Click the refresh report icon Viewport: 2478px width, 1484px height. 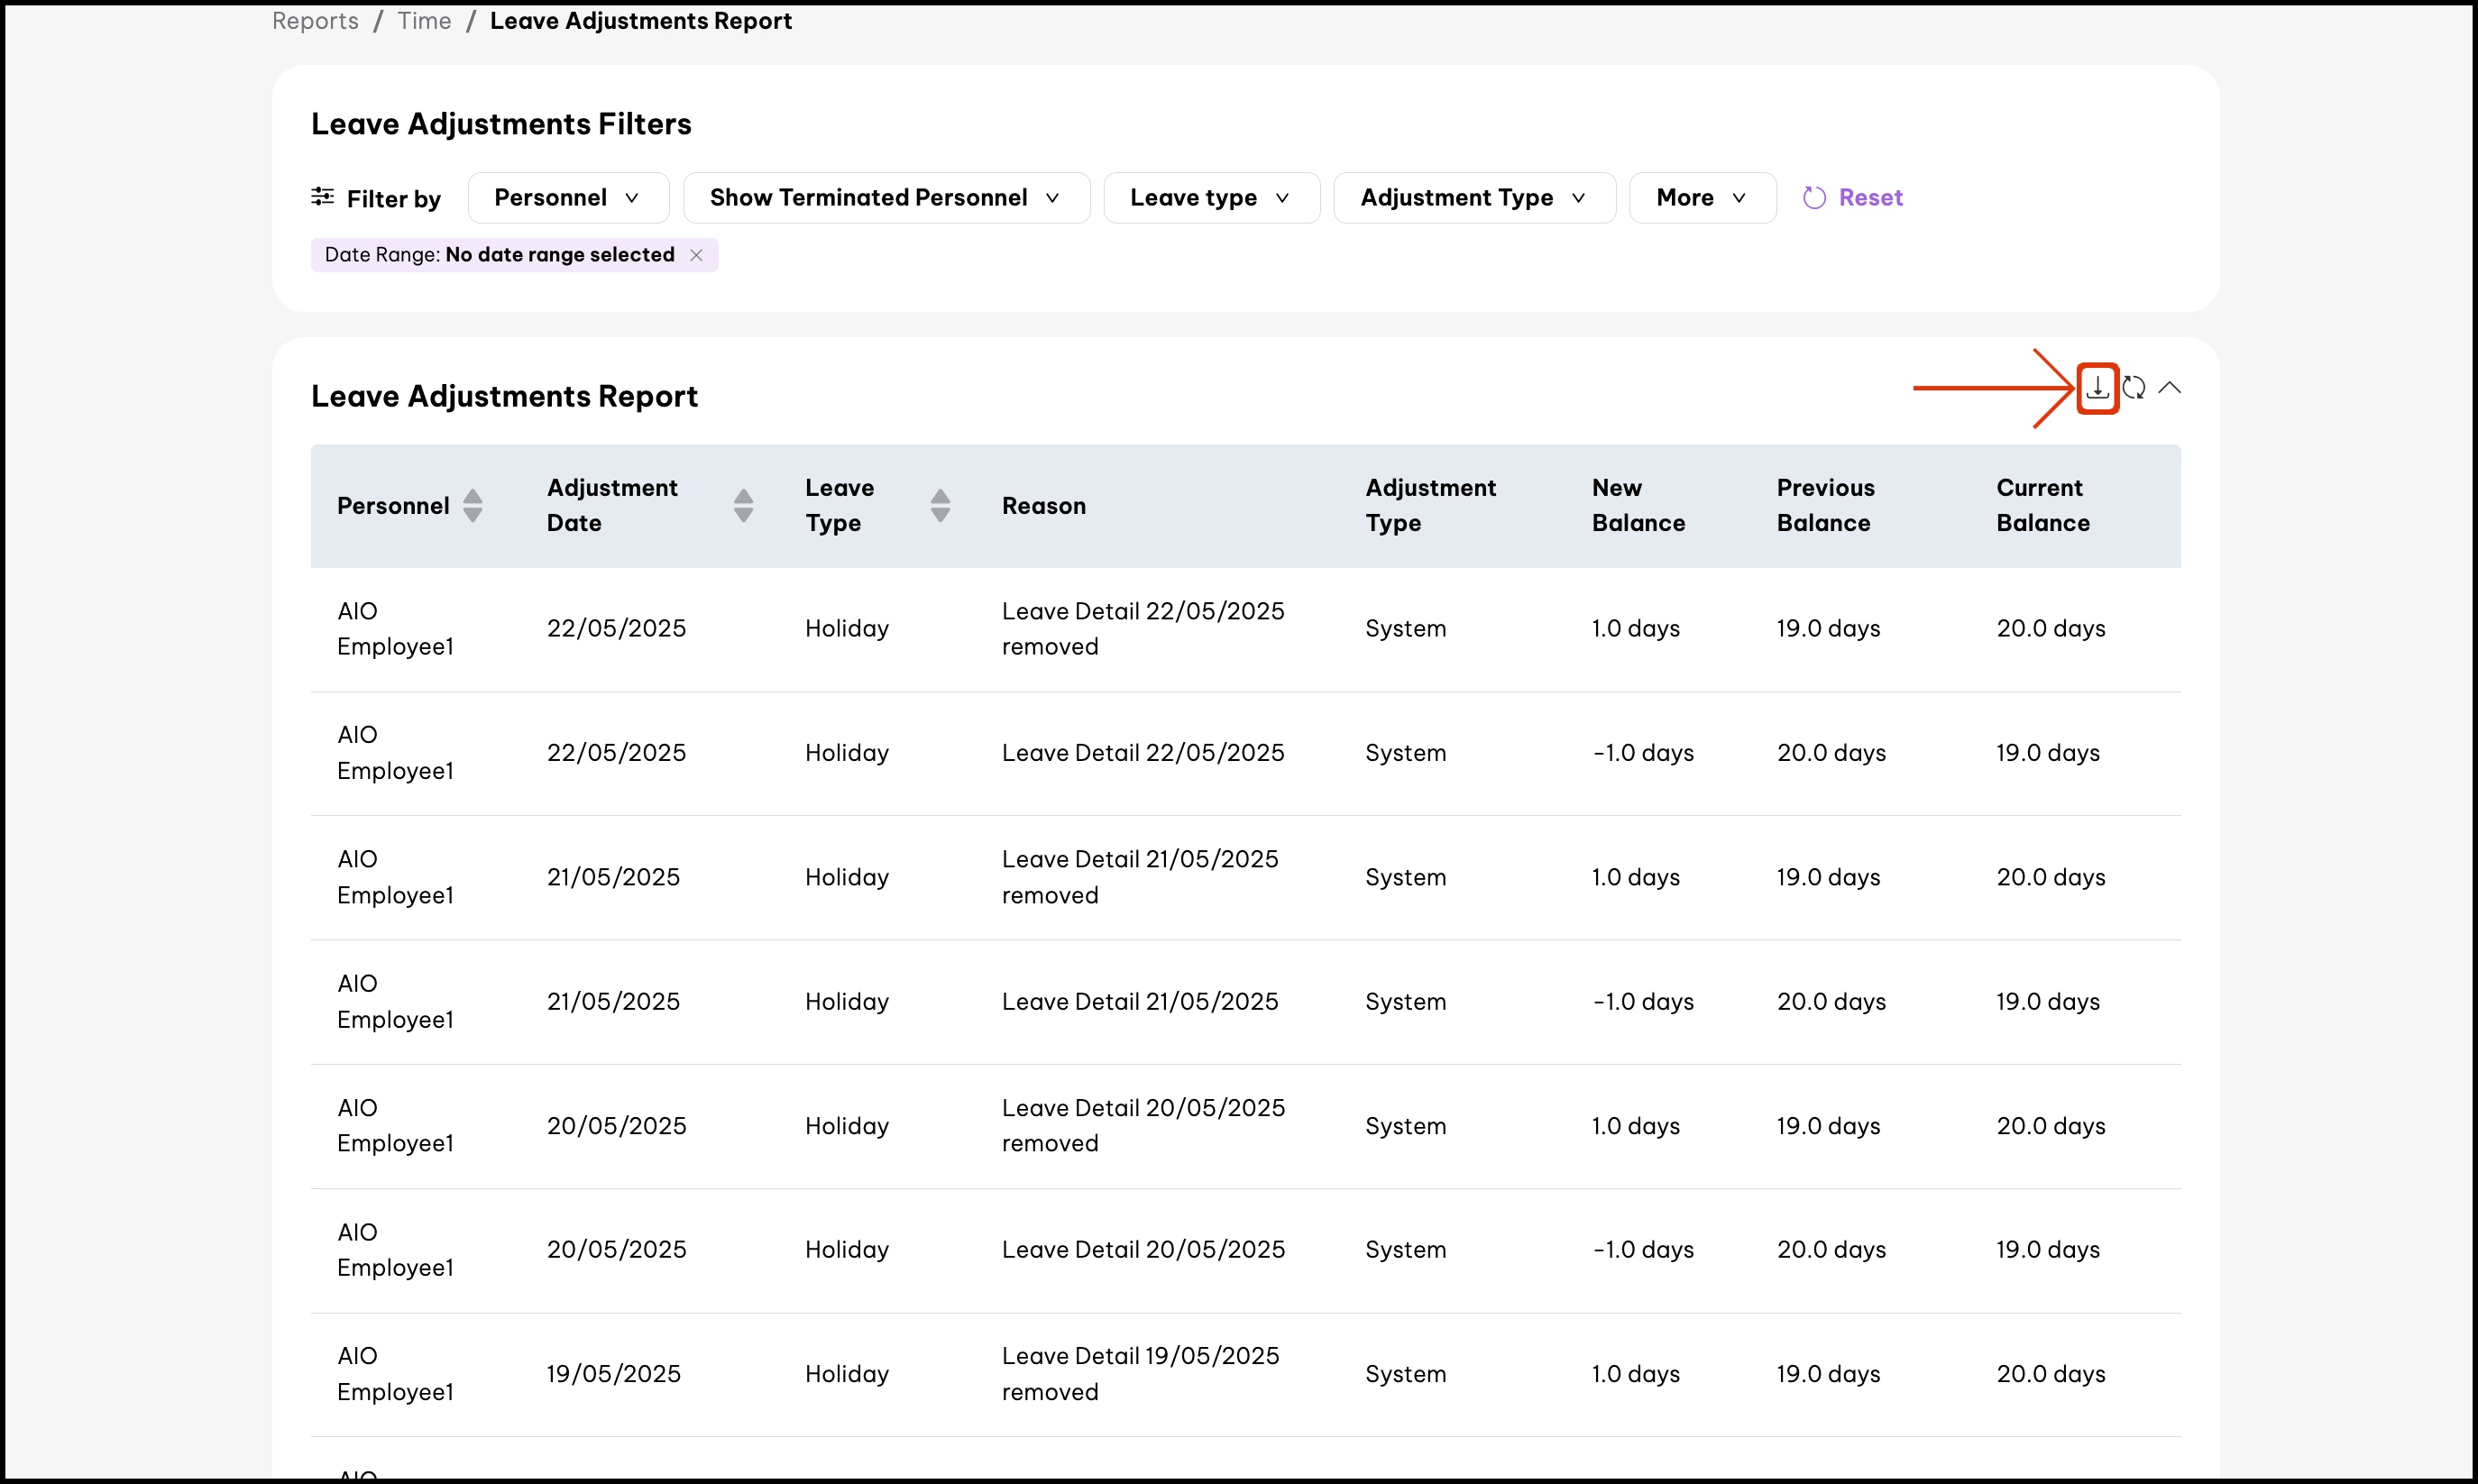click(2133, 388)
